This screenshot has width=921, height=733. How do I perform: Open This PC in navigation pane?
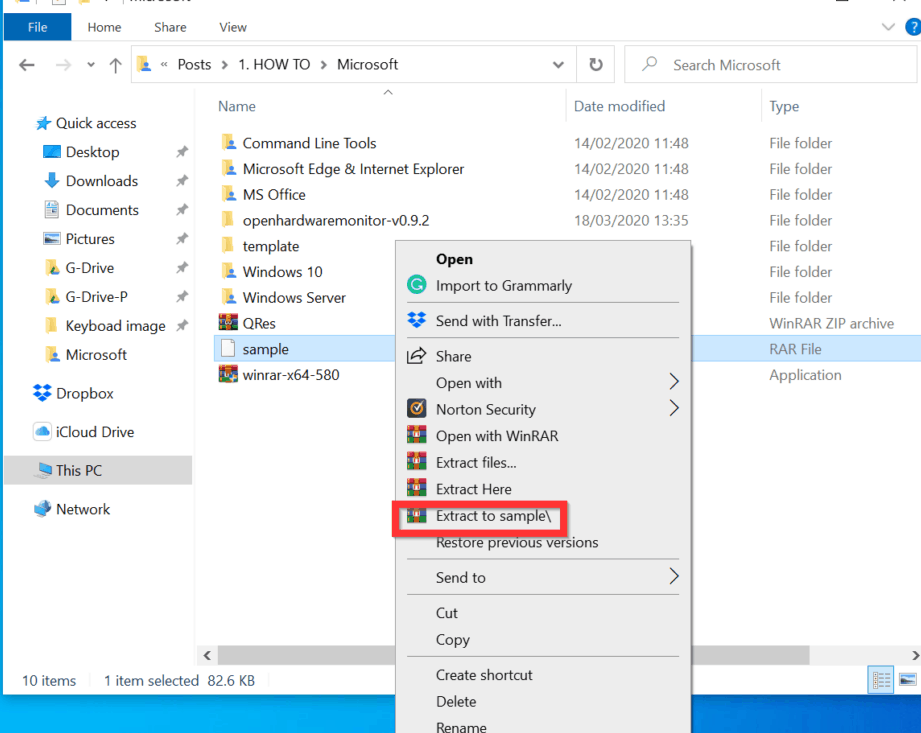click(78, 470)
